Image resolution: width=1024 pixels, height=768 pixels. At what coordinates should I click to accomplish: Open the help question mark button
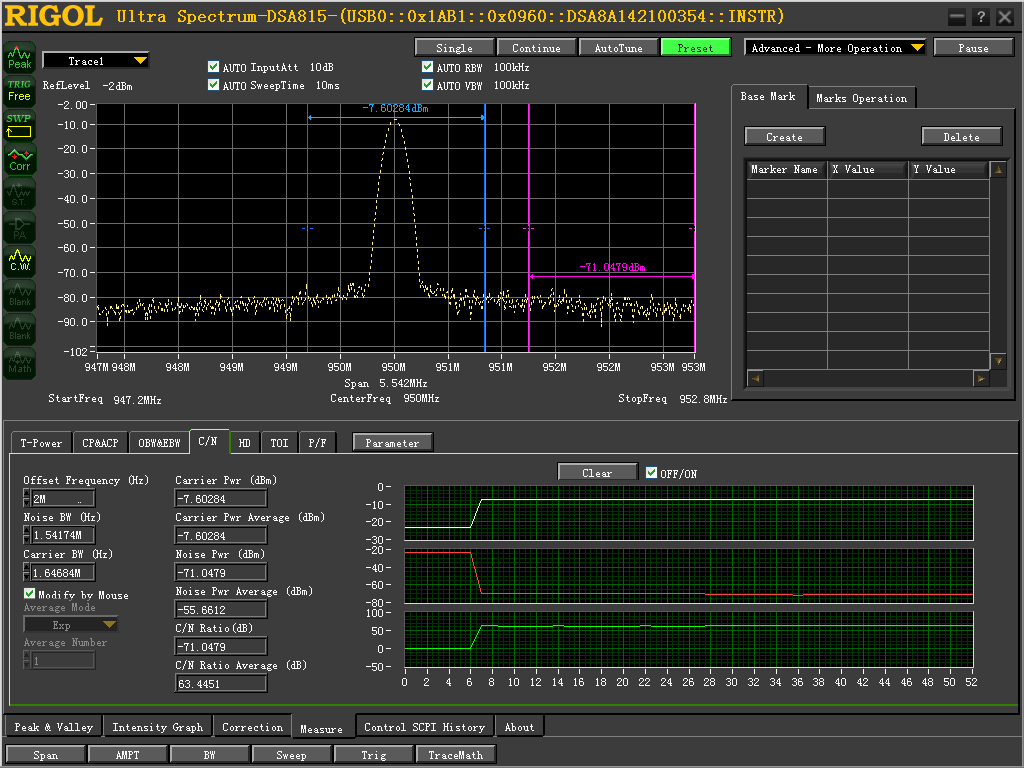click(x=980, y=17)
